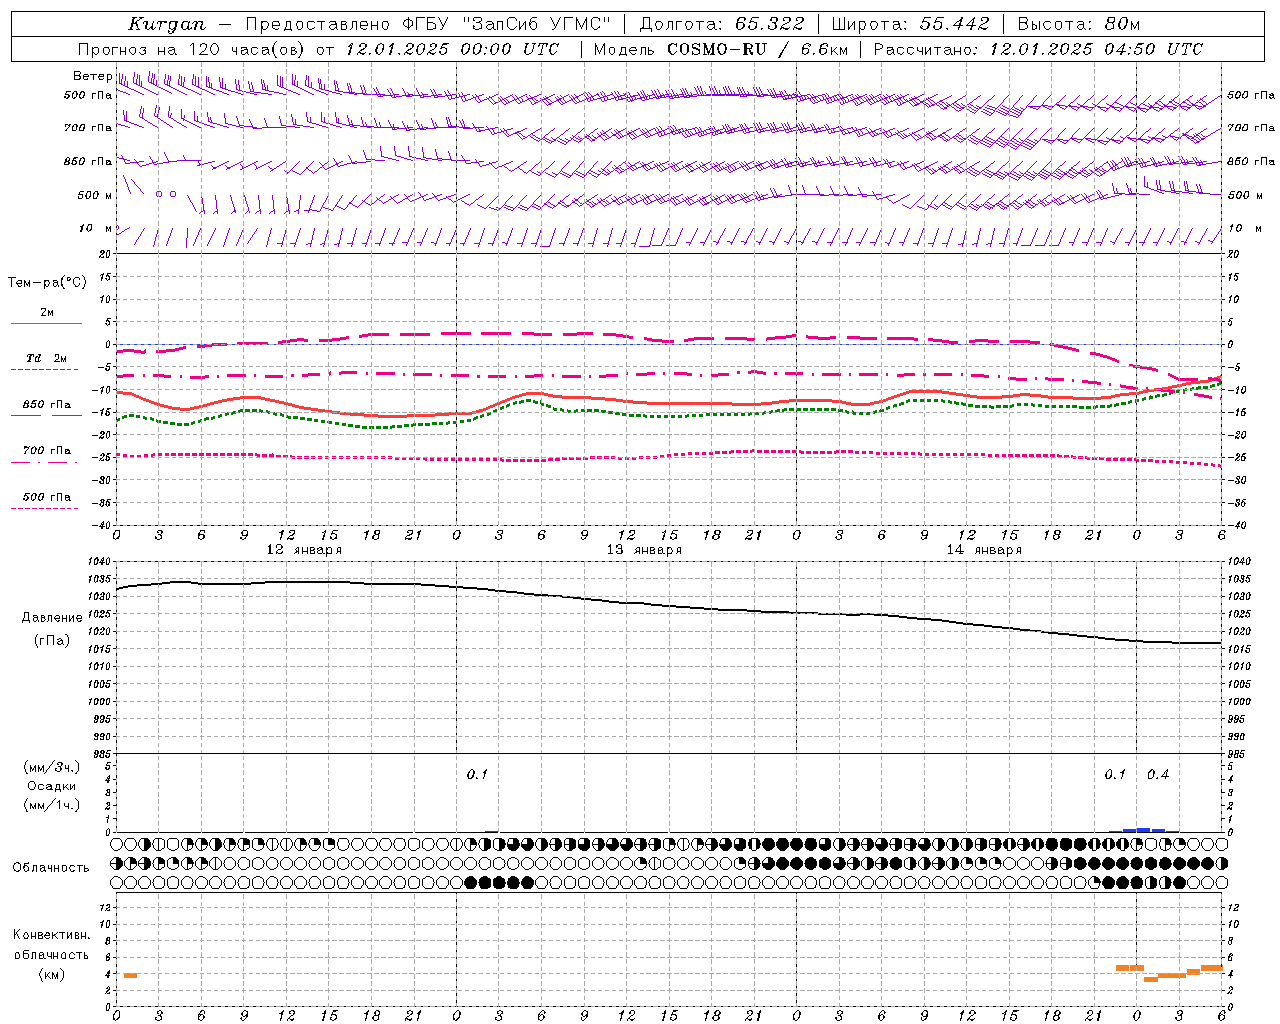Click the 700 гПа dash-dot legend entry
Viewport: 1280px width, 1024px height.
46,451
